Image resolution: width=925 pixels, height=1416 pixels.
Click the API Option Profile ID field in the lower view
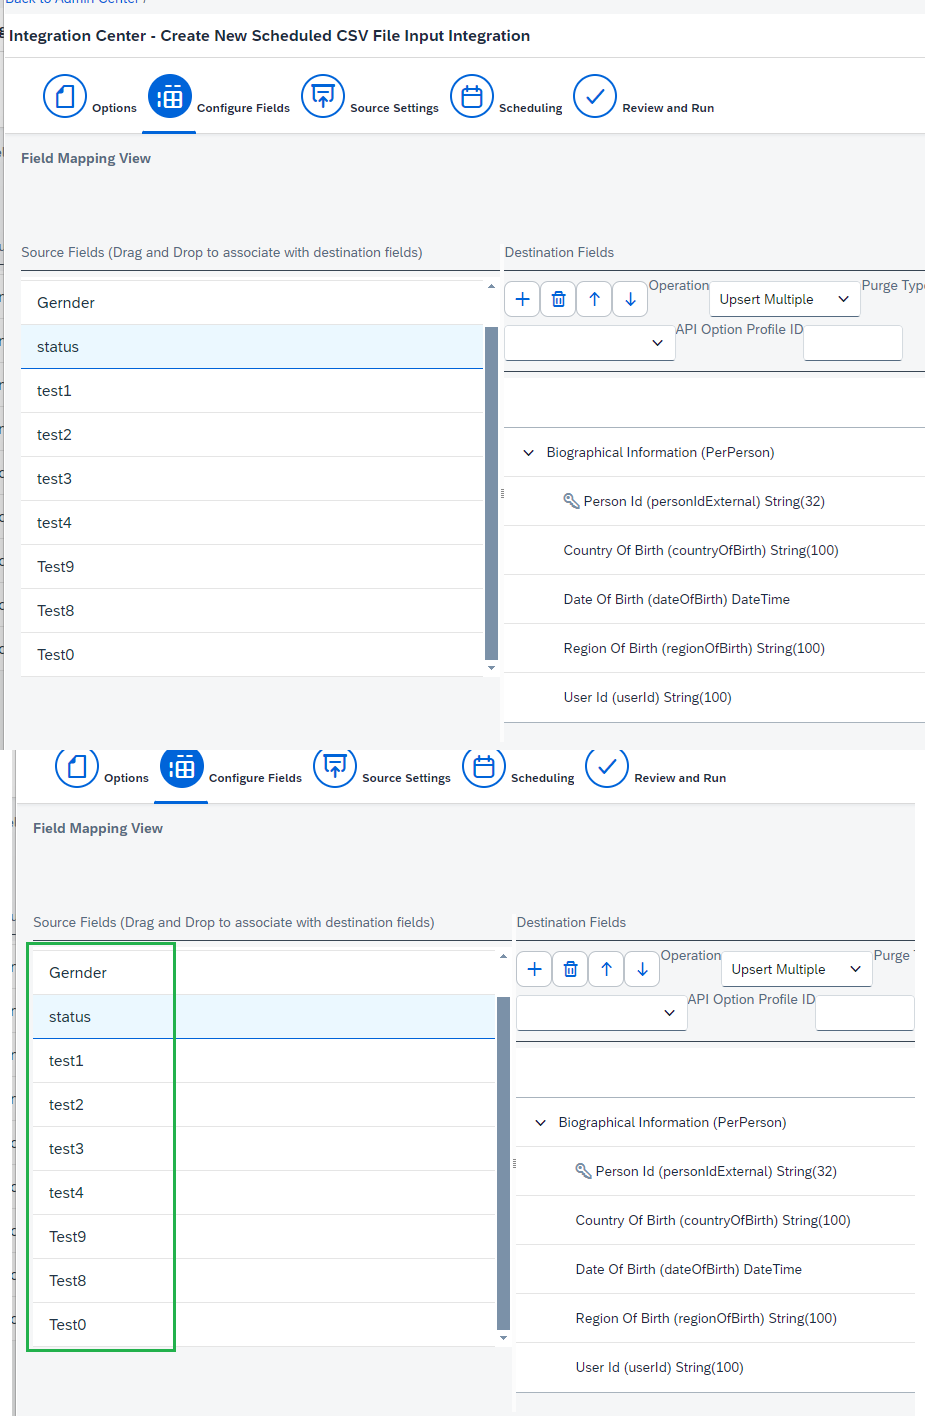tap(865, 1013)
